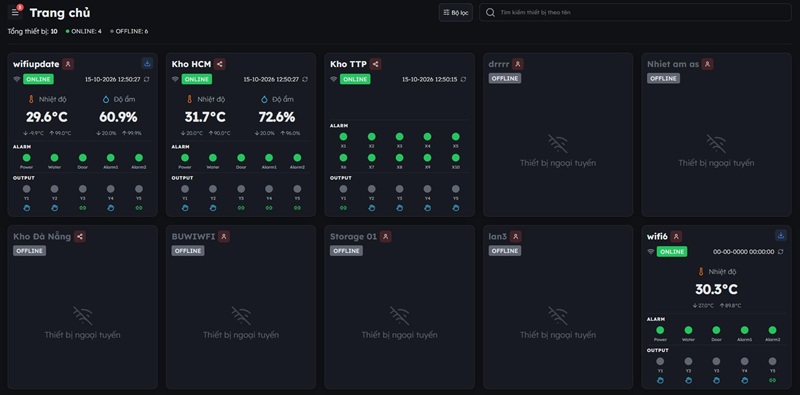
Task: Open the Kho Đà Nẵng device title
Action: pos(42,237)
